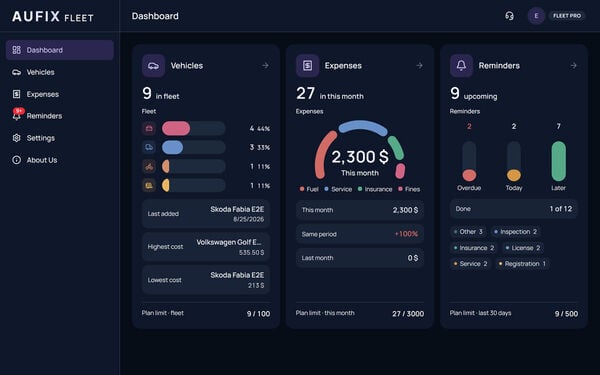
Task: Click the Today reminders bar
Action: tap(514, 161)
